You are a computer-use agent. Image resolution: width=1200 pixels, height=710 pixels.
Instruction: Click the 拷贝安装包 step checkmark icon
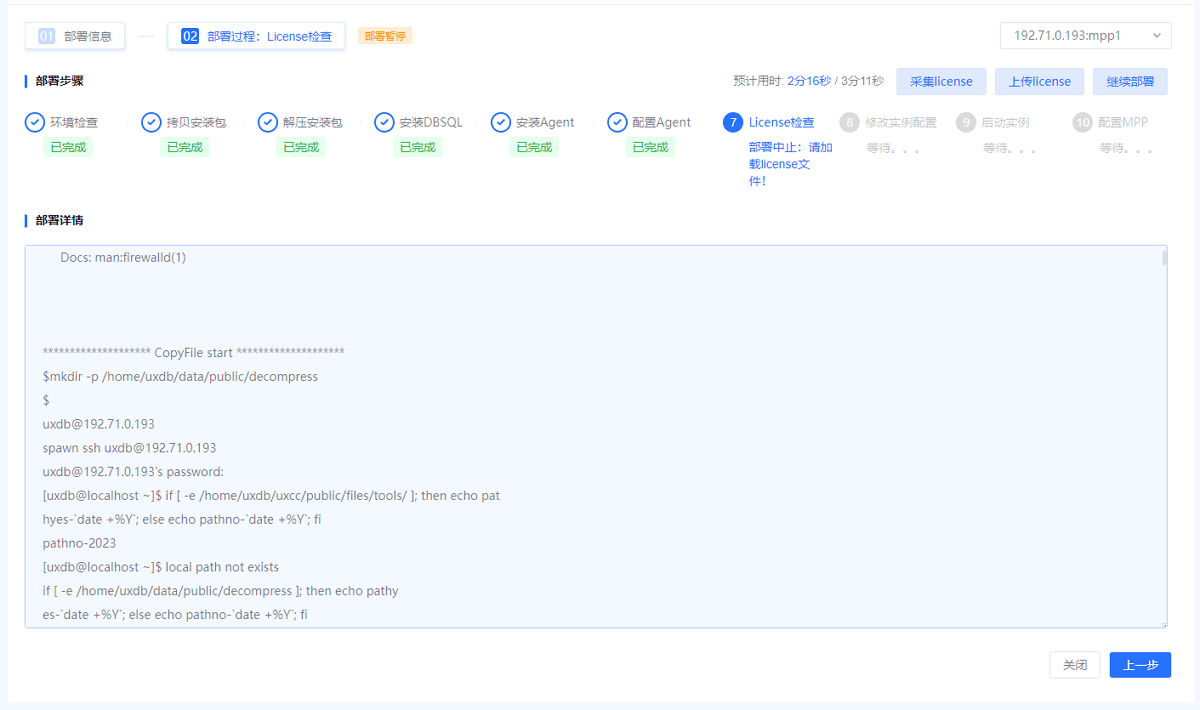(x=151, y=122)
